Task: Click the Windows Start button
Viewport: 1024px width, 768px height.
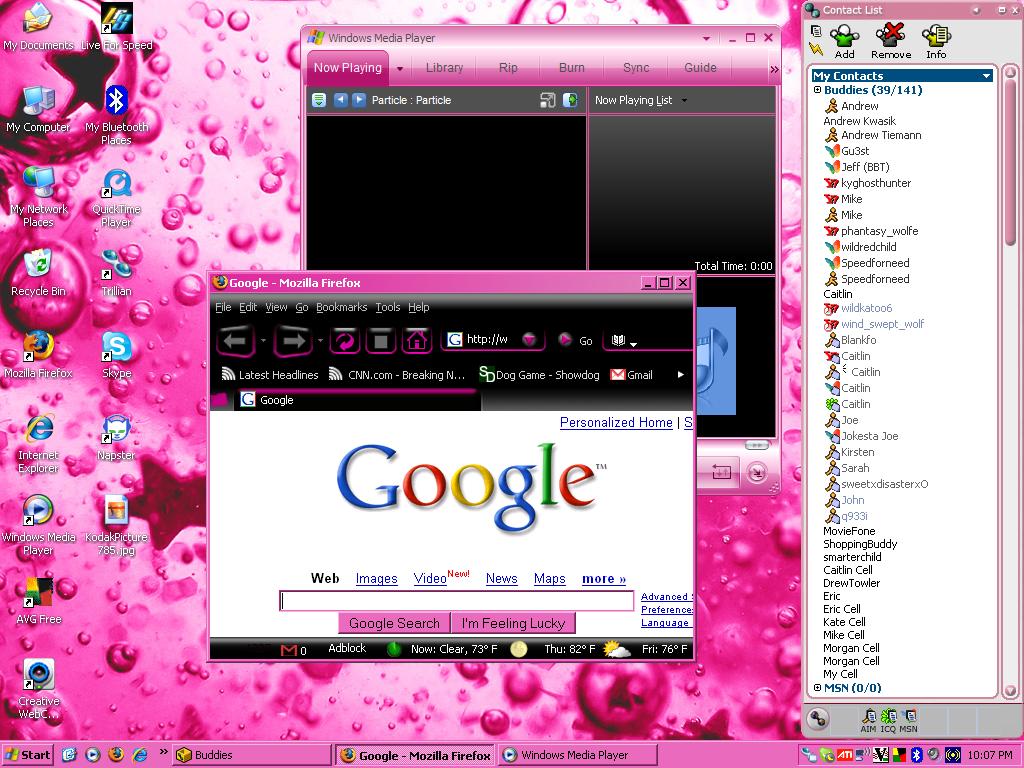Action: (27, 755)
